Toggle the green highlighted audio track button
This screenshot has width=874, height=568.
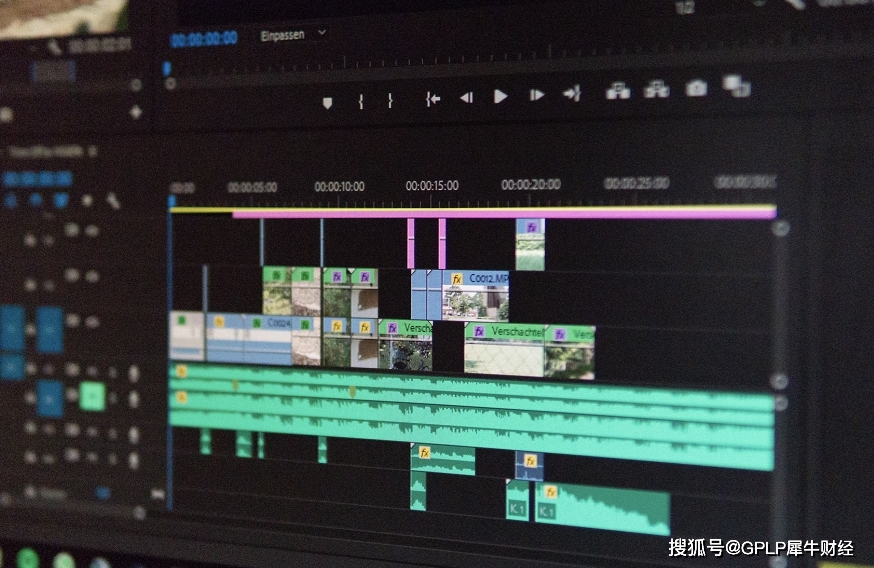(92, 397)
